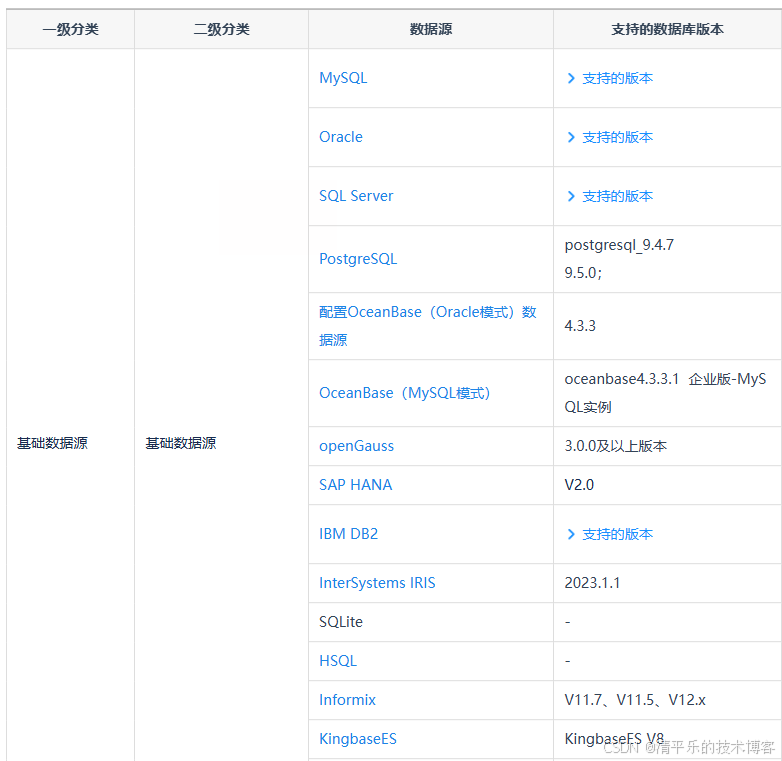Open the SAP HANA link
Image resolution: width=782 pixels, height=761 pixels.
(x=356, y=485)
